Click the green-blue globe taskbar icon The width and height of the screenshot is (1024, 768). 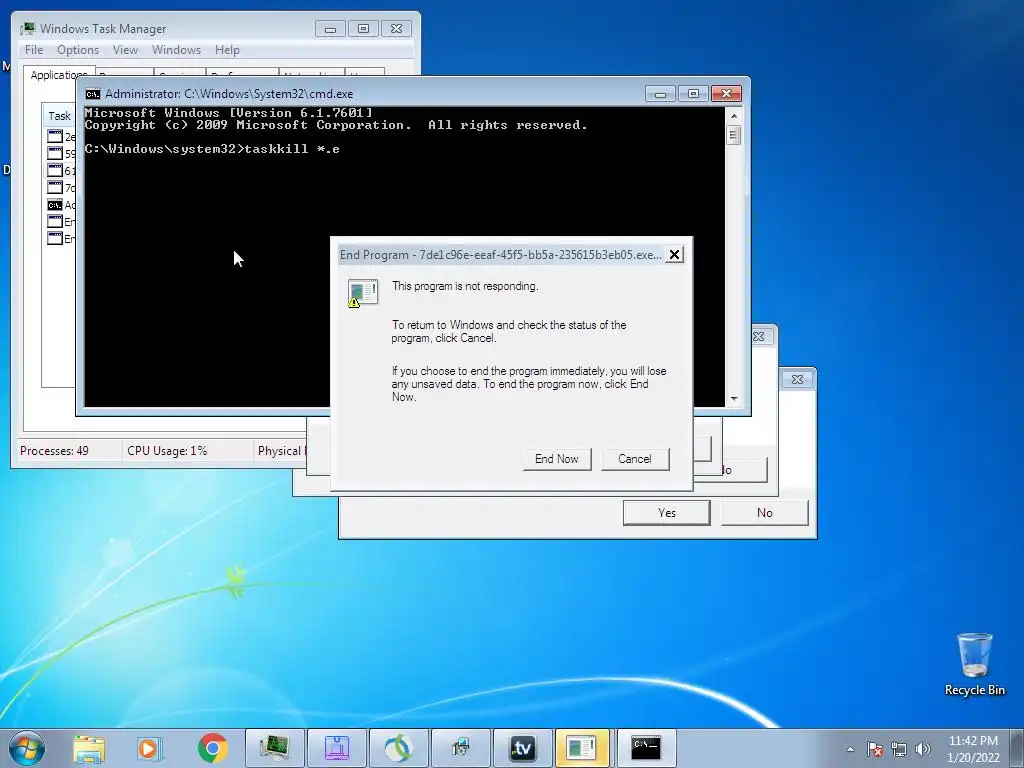(398, 748)
